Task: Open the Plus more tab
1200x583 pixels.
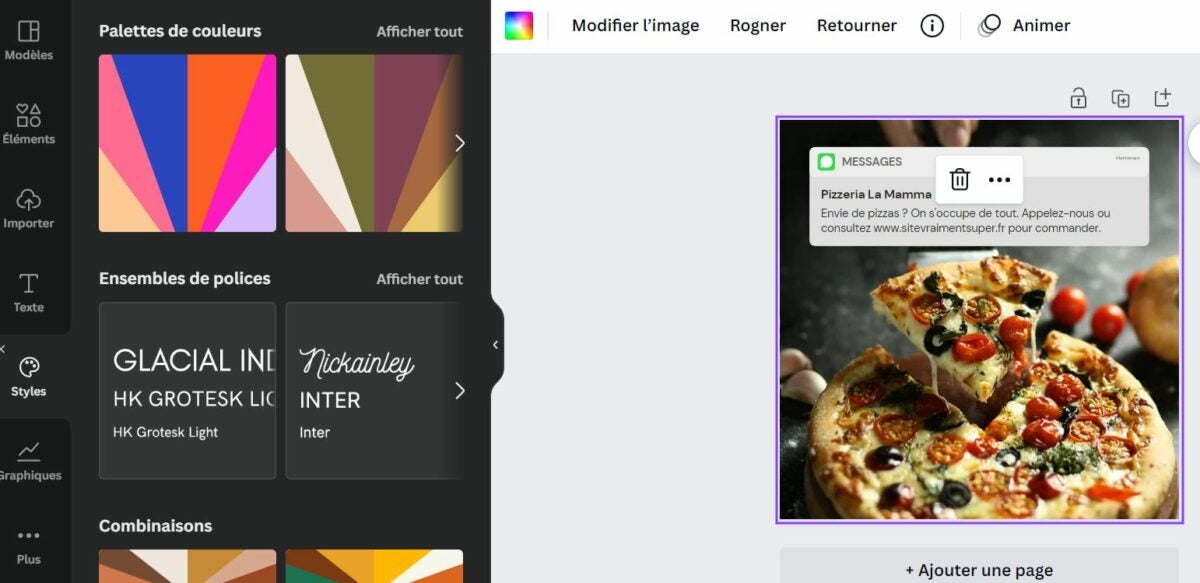Action: click(29, 545)
